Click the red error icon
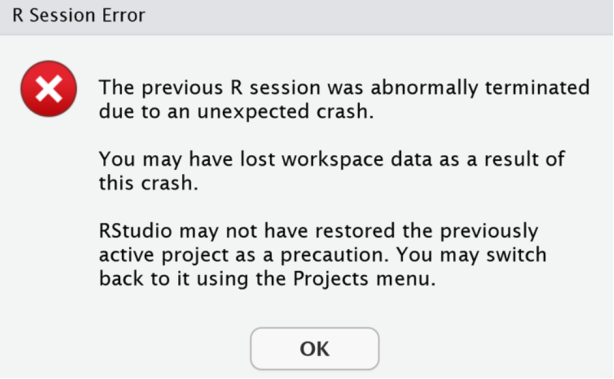 [49, 88]
